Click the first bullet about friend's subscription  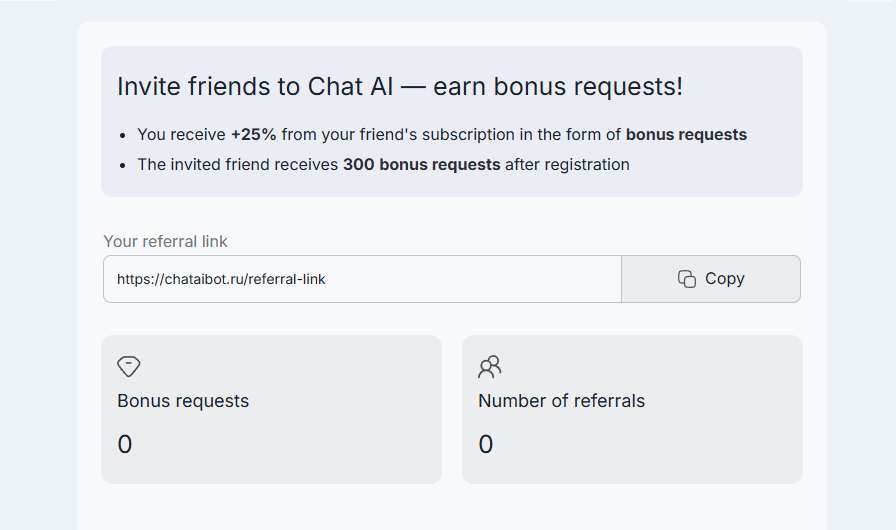click(x=440, y=135)
